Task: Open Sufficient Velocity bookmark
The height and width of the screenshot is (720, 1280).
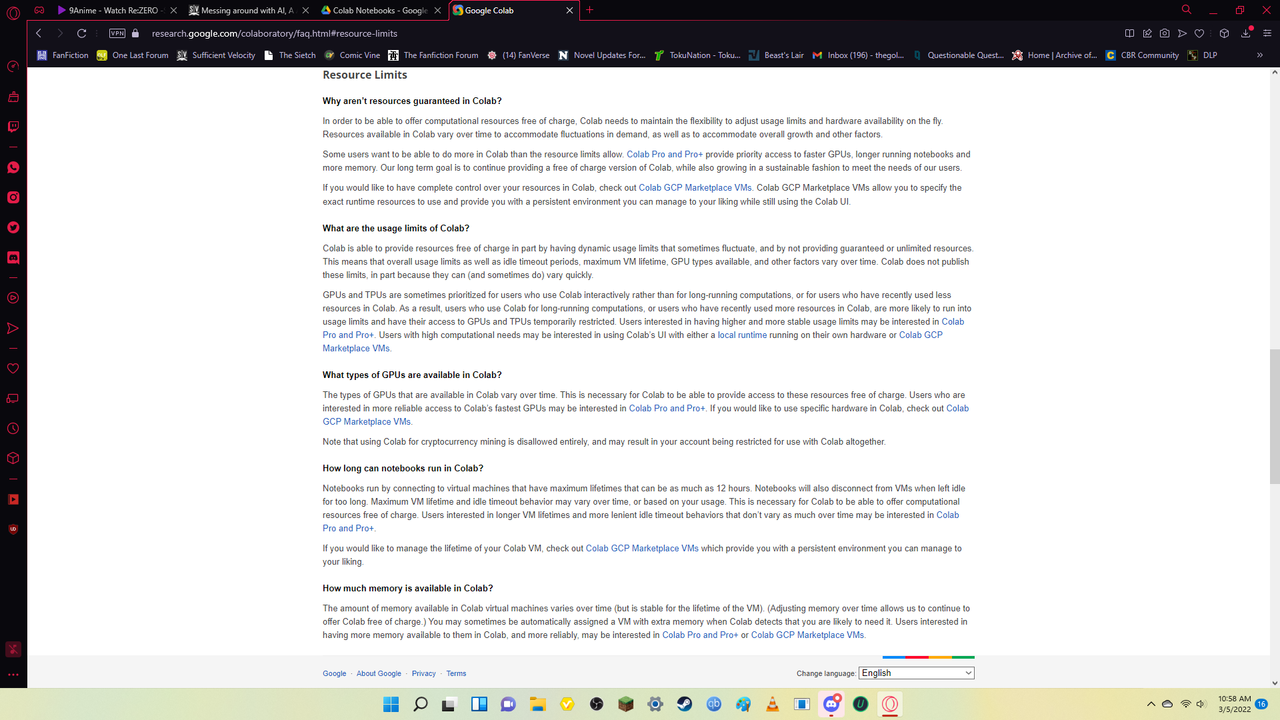Action: click(x=215, y=55)
